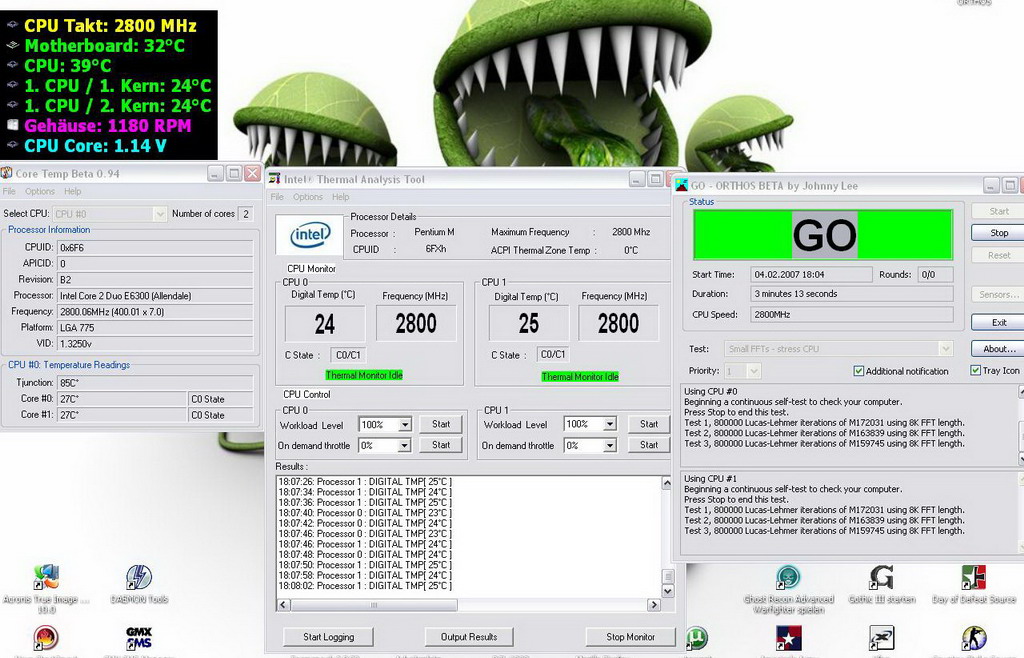The height and width of the screenshot is (658, 1024).
Task: Start the CPU 1 workload
Action: [x=648, y=424]
